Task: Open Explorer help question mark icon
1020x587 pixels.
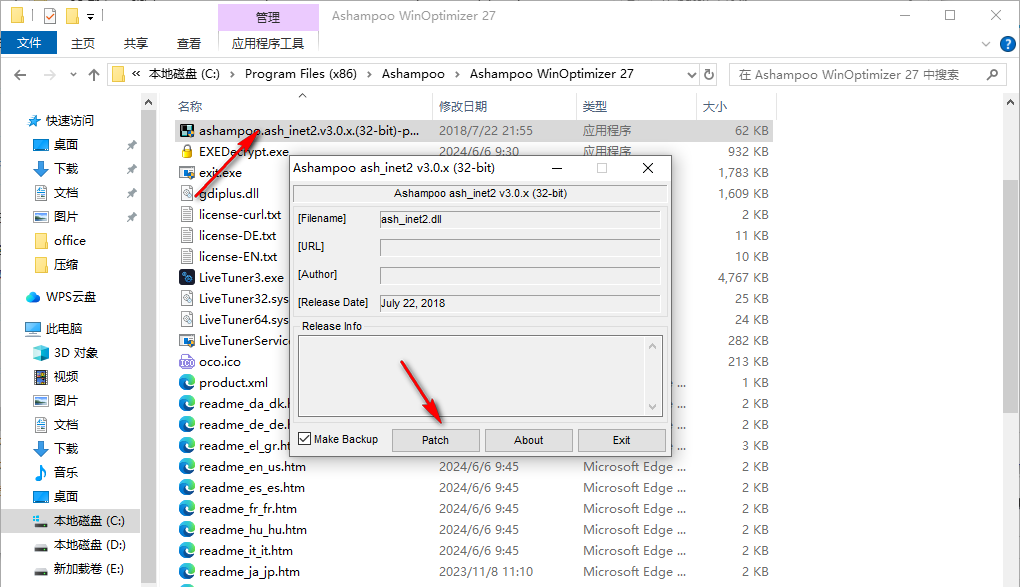Action: tap(1006, 44)
